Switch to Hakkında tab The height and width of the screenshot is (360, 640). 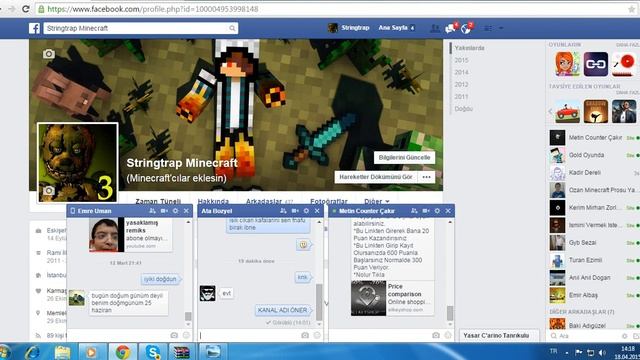213,201
